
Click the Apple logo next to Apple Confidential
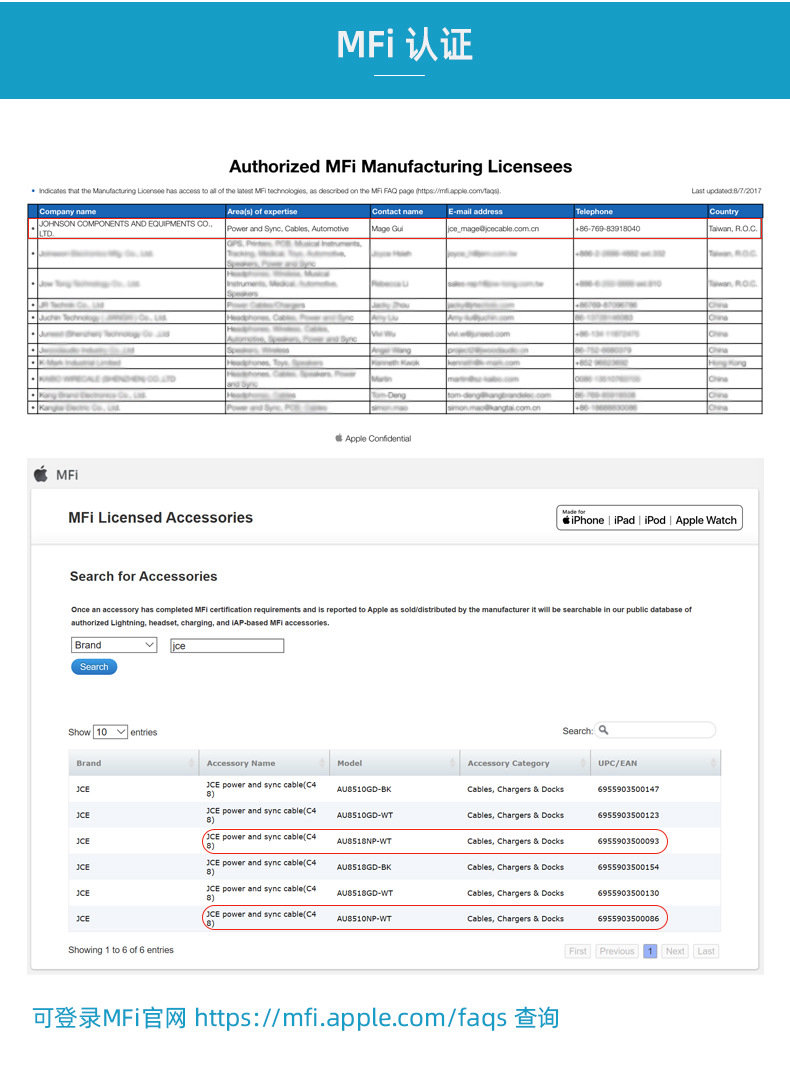pos(338,438)
